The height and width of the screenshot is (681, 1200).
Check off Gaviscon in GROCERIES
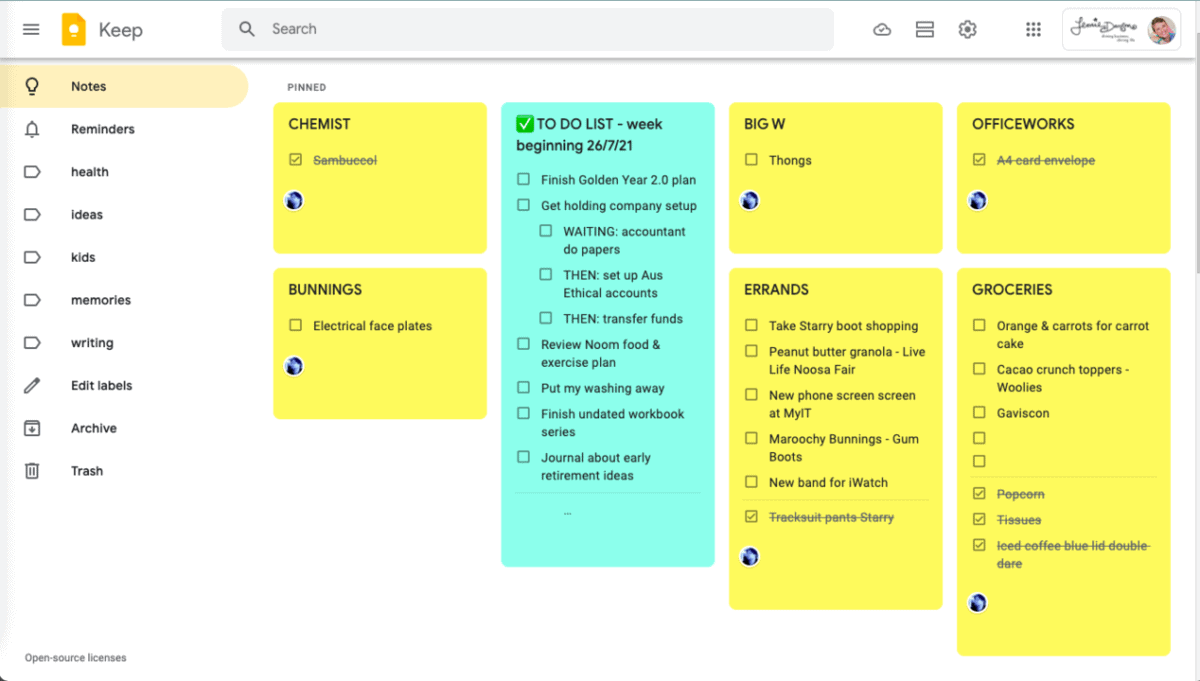pyautogui.click(x=978, y=412)
